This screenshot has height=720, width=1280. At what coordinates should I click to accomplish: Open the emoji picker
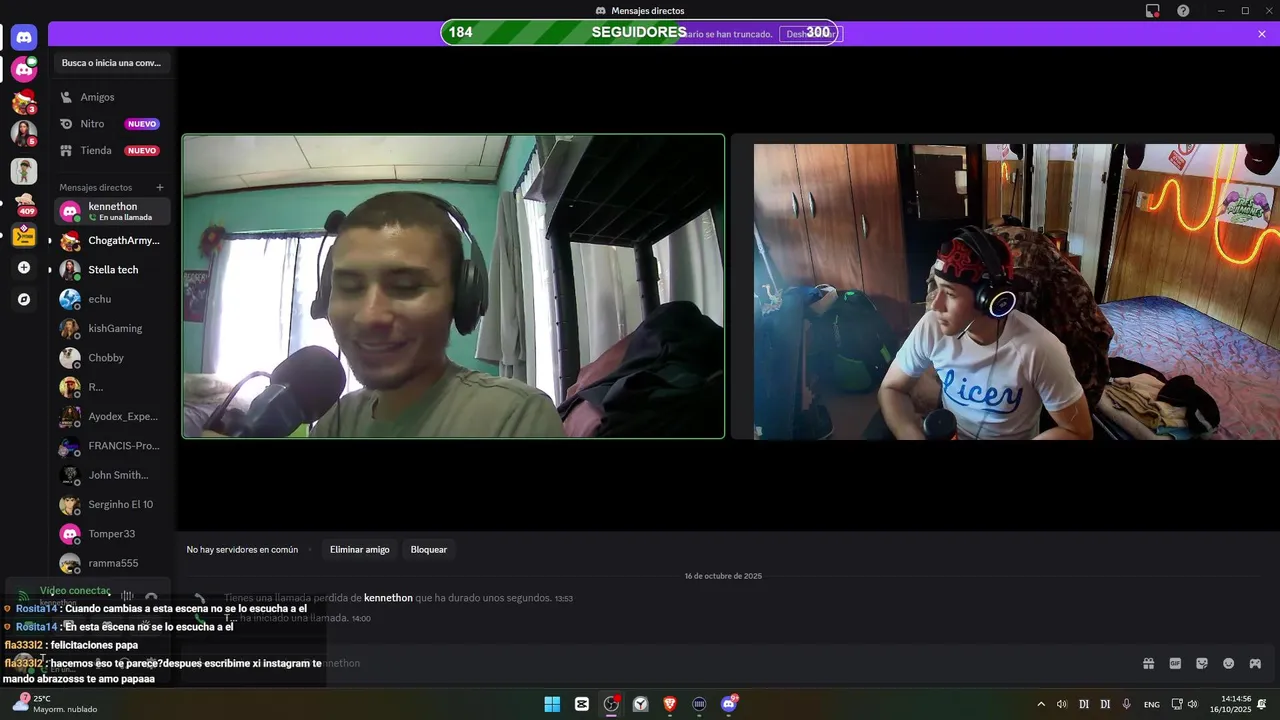point(1229,663)
